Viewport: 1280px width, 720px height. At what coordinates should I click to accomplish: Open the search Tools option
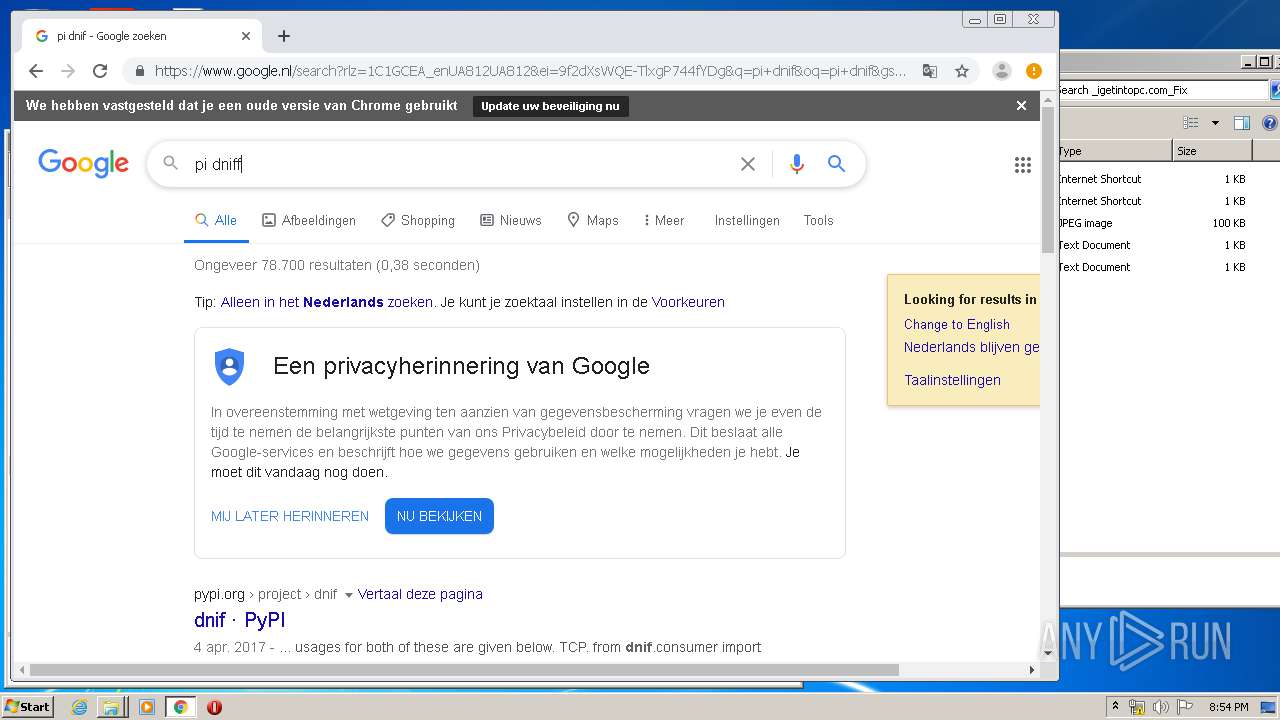point(818,220)
